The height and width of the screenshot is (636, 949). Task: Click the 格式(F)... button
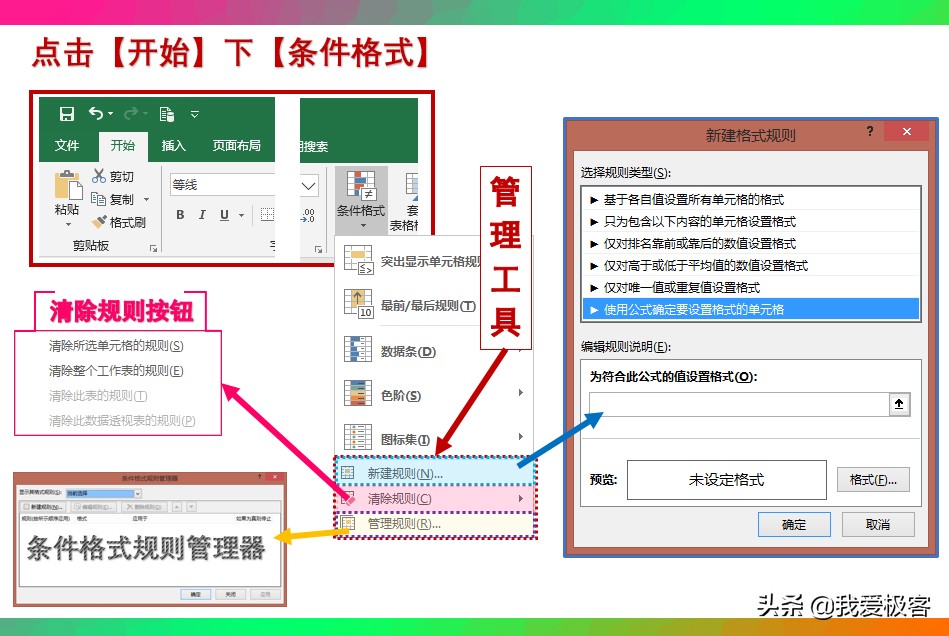[x=873, y=480]
